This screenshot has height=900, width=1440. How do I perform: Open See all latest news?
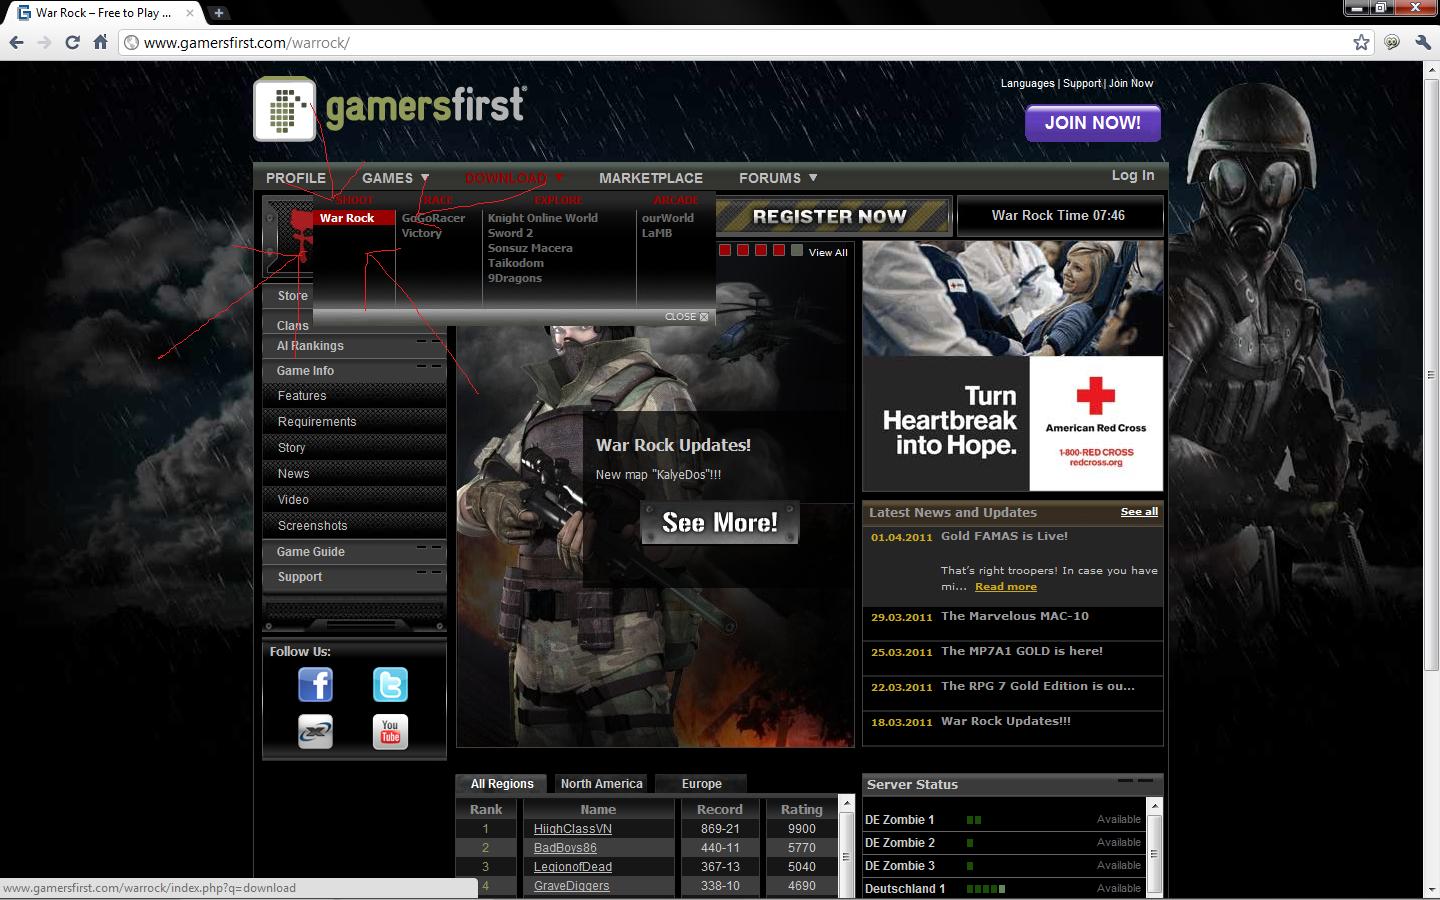[x=1139, y=511]
